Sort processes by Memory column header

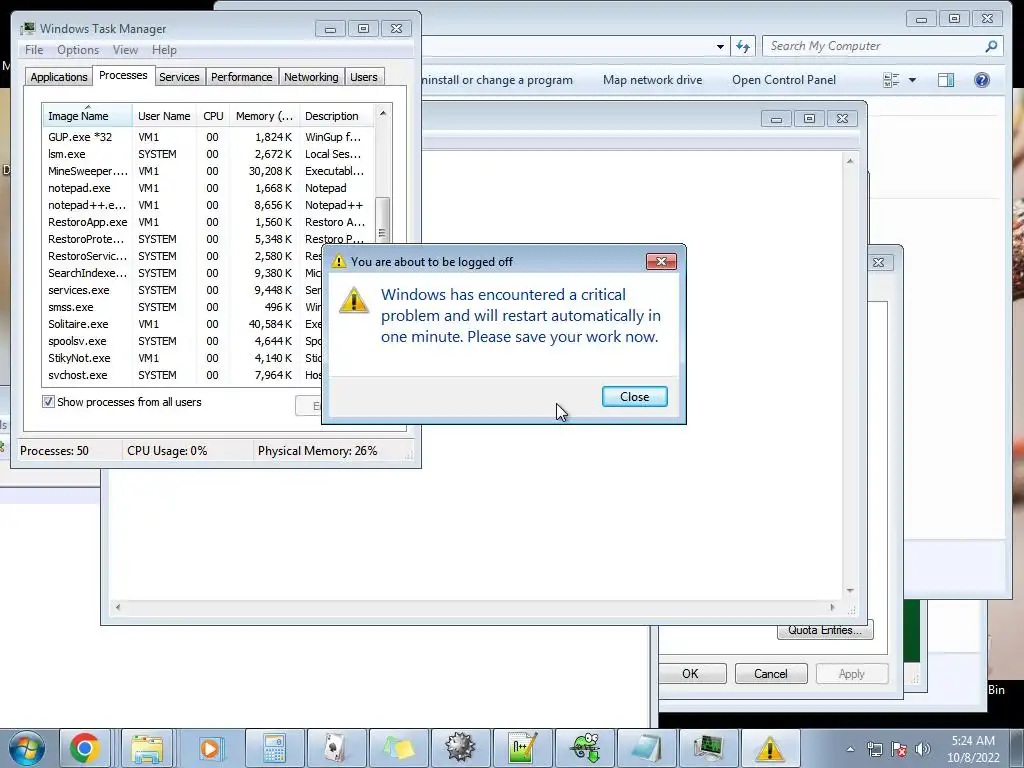pos(264,116)
